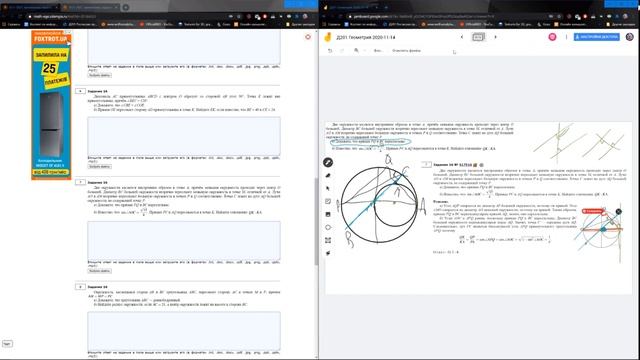640x360 pixels.
Task: Click the number box beside the last Задание 16
Action: tap(80, 287)
